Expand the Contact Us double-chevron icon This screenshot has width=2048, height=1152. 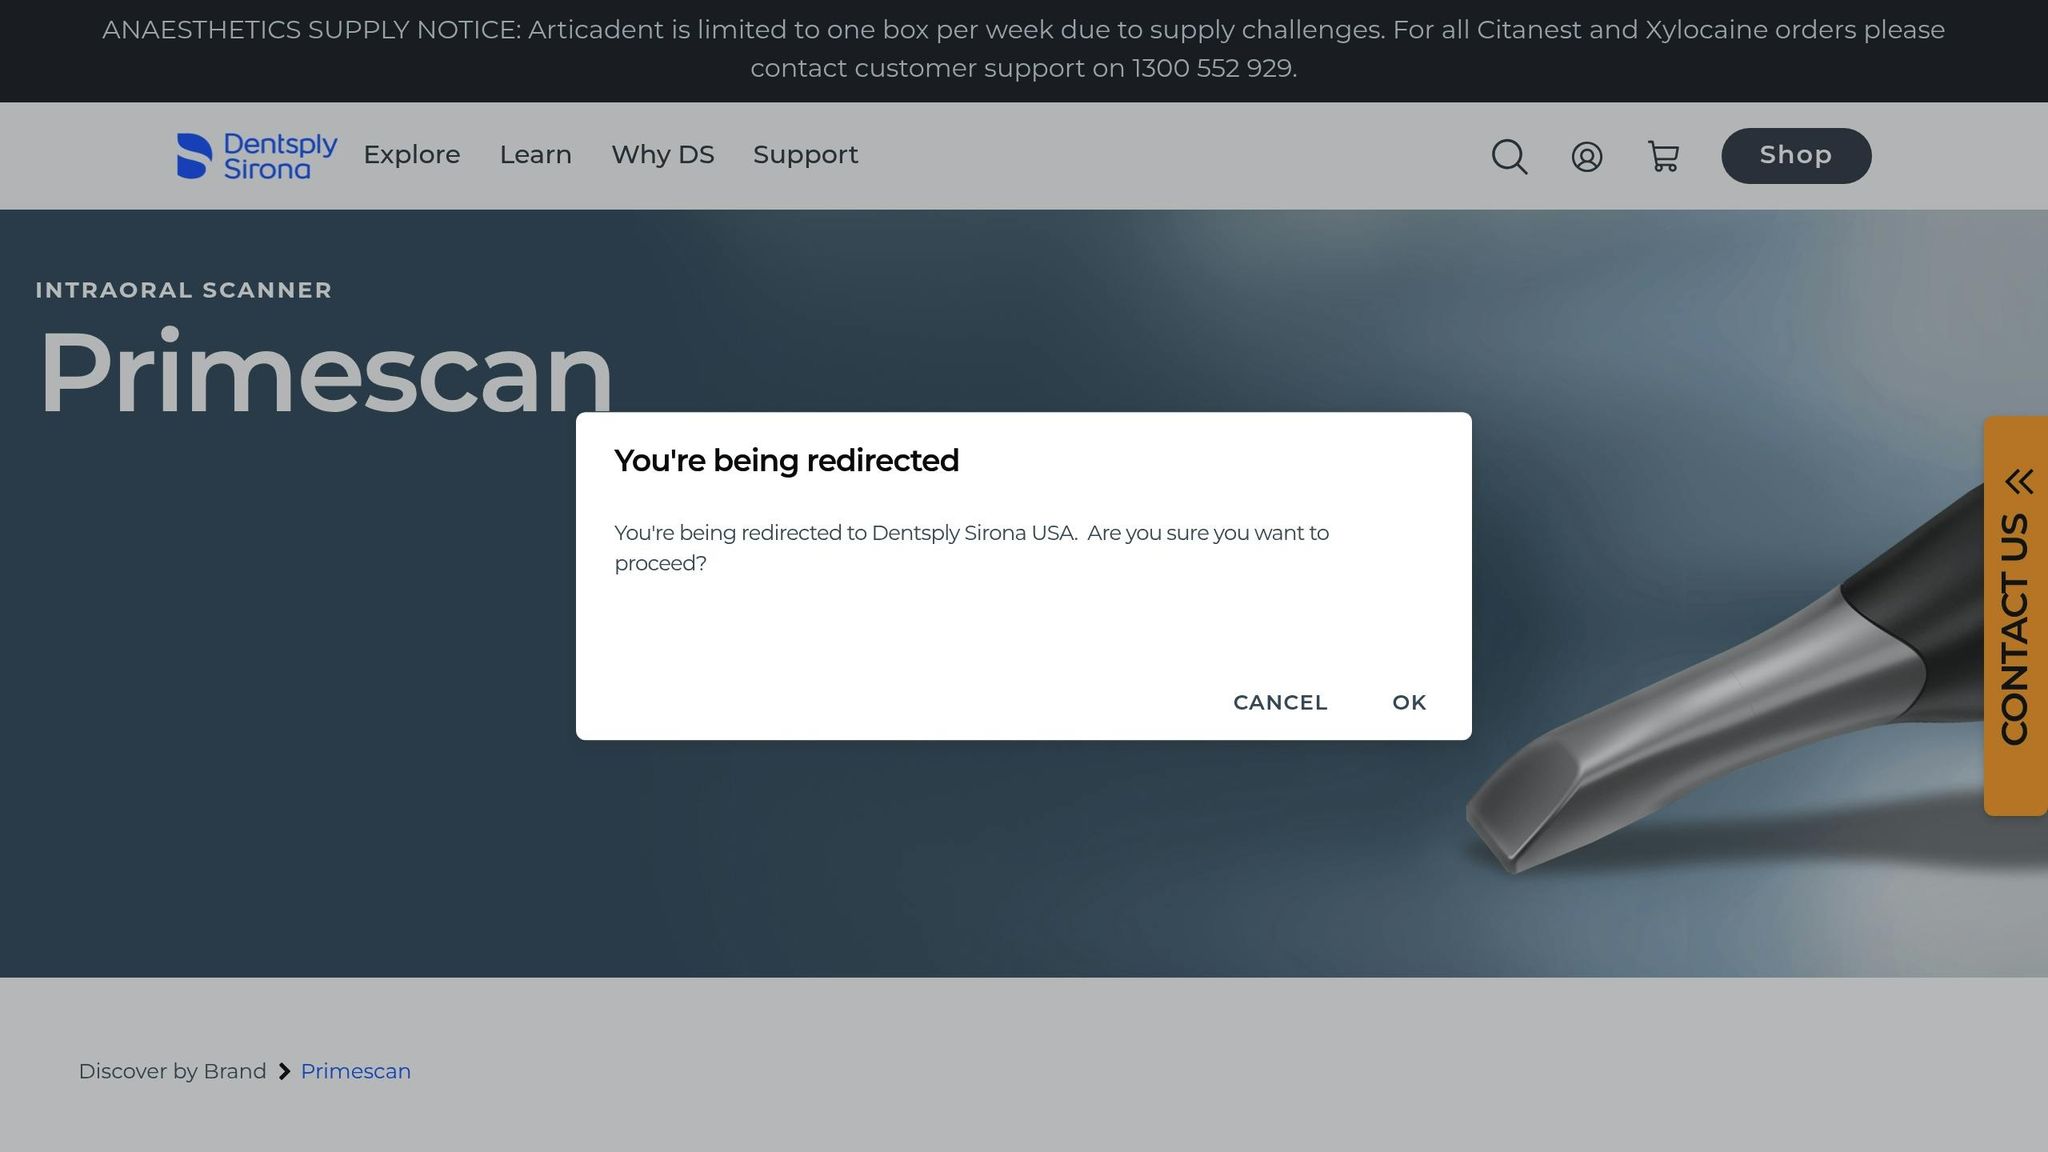pos(2019,481)
